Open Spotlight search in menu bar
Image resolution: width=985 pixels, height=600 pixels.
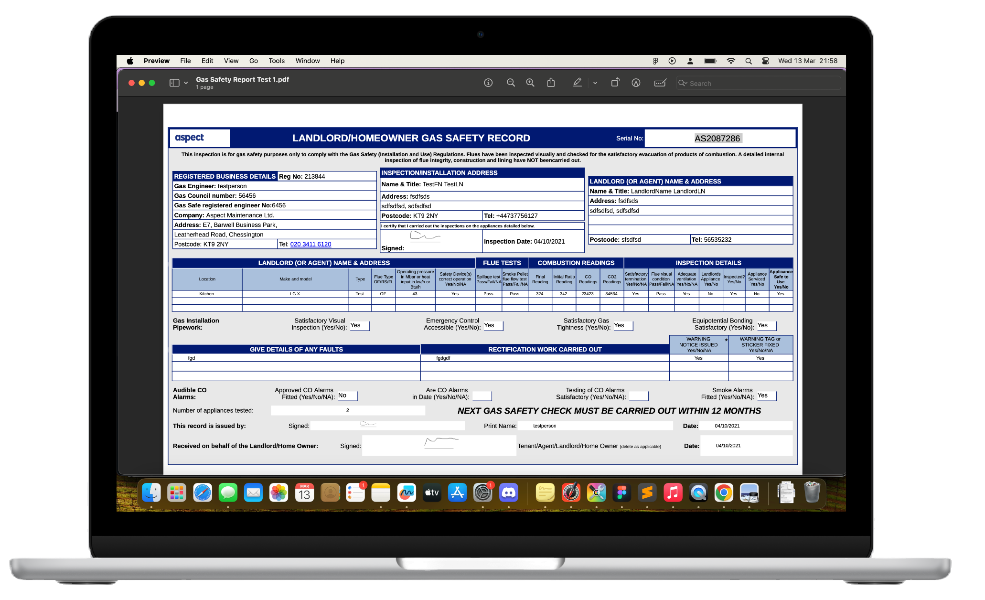point(748,61)
